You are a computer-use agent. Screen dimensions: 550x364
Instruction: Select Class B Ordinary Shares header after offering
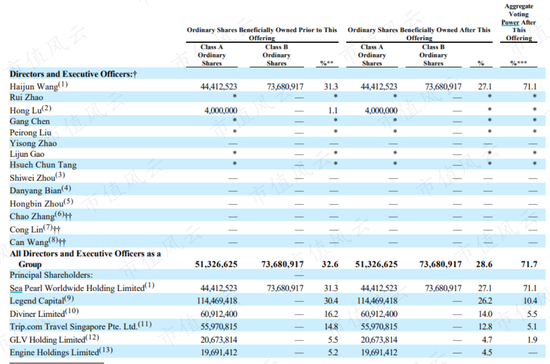pos(433,55)
